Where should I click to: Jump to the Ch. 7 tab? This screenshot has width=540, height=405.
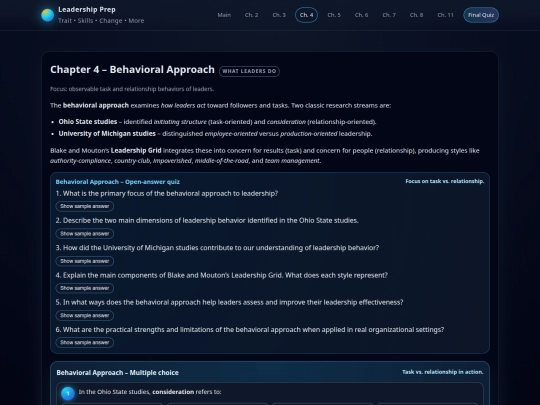[389, 15]
